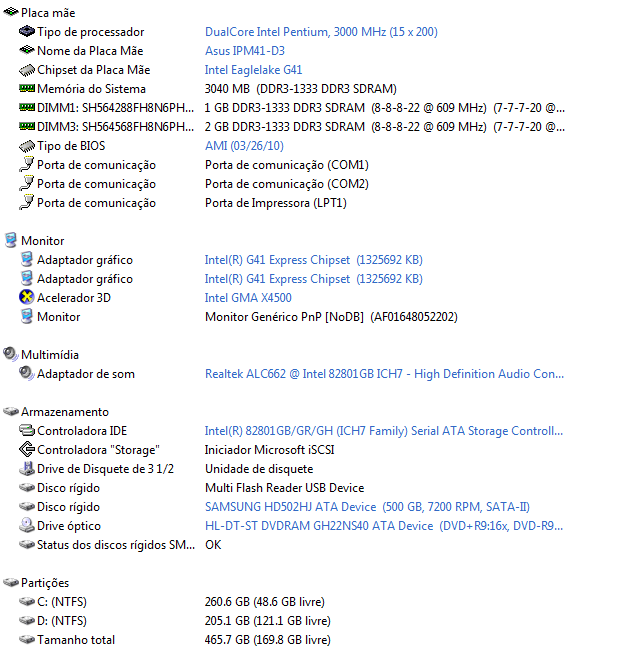Viewport: 624px width, 664px height.
Task: Select the 'Placa mãe' section heading
Action: coord(48,13)
